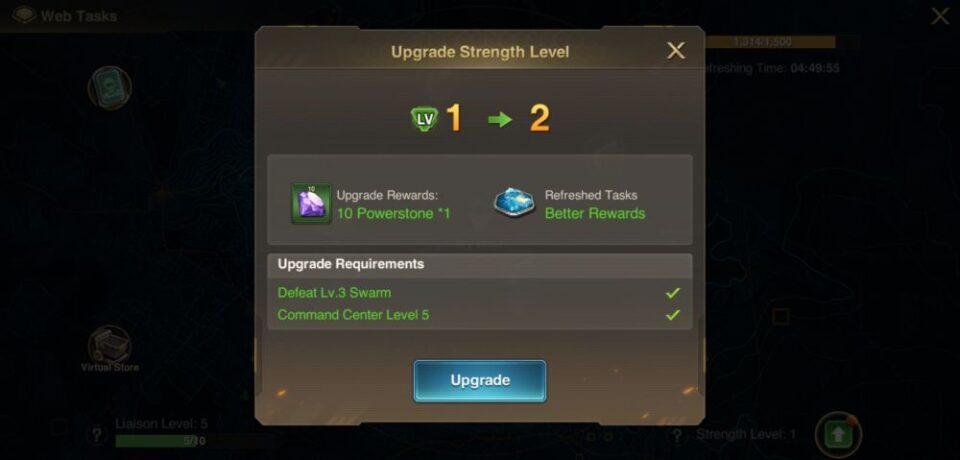Viewport: 960px width, 460px height.
Task: Close the Web Tasks screen with X
Action: click(940, 16)
